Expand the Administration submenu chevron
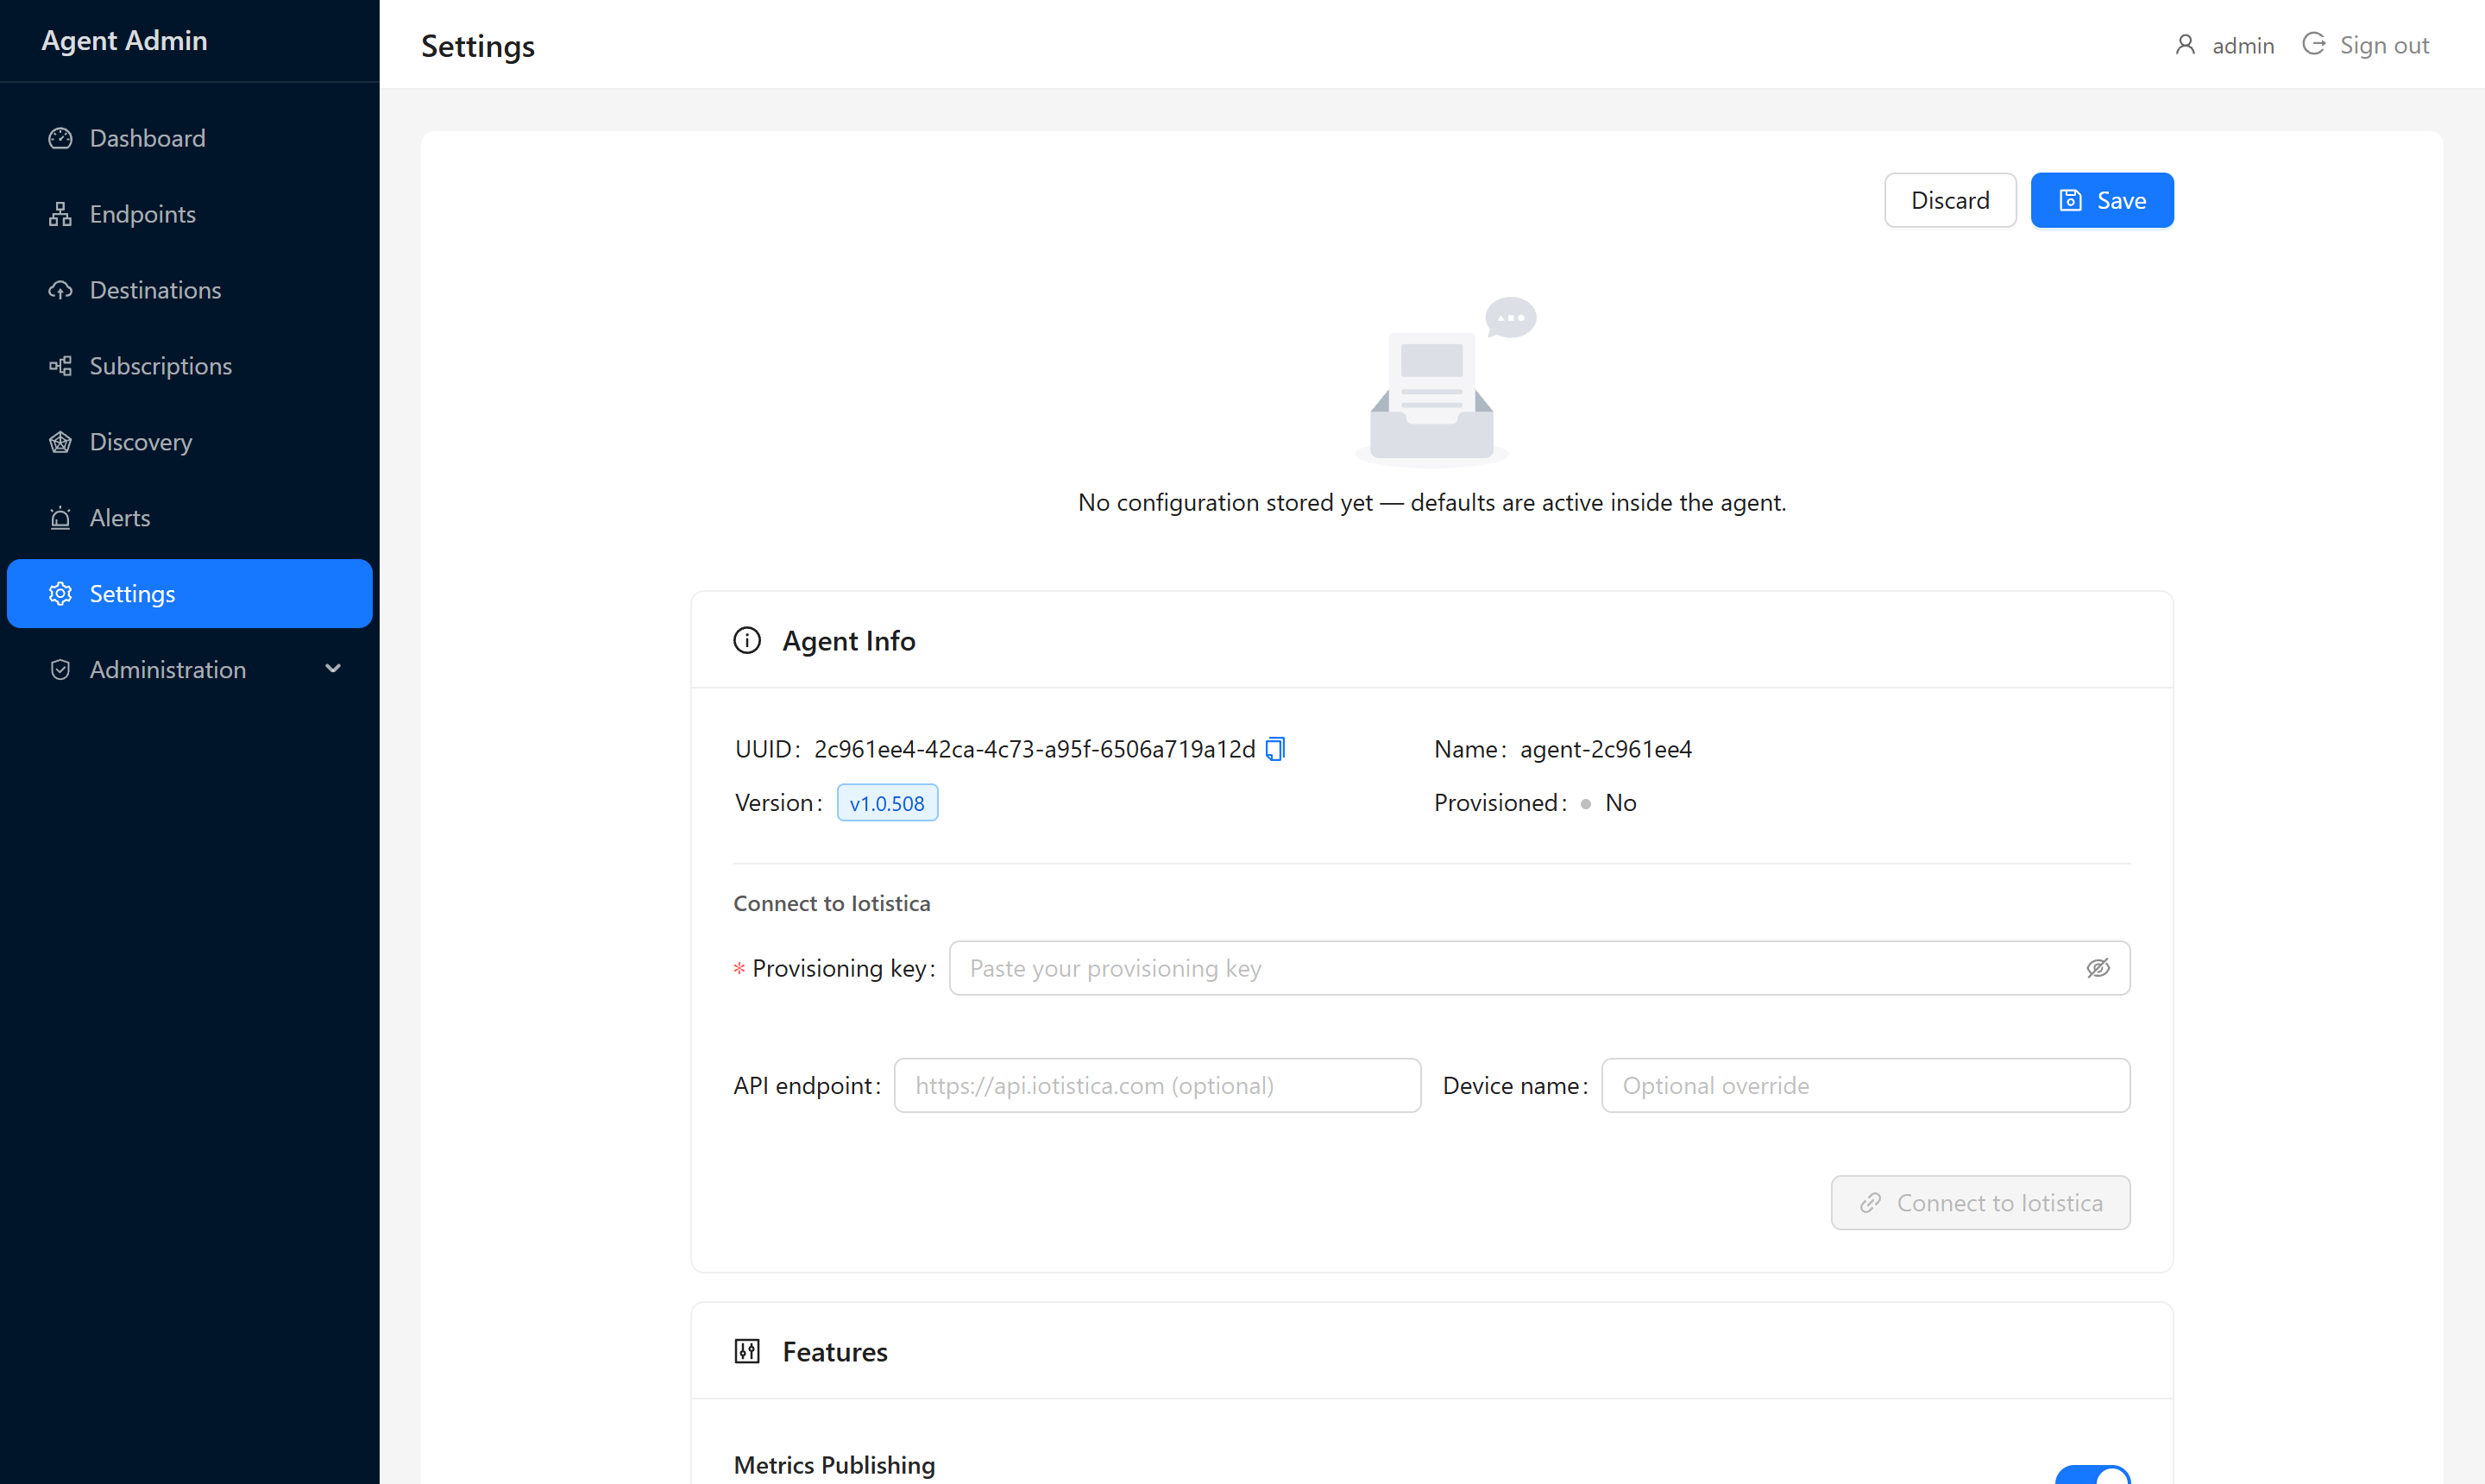 (333, 669)
